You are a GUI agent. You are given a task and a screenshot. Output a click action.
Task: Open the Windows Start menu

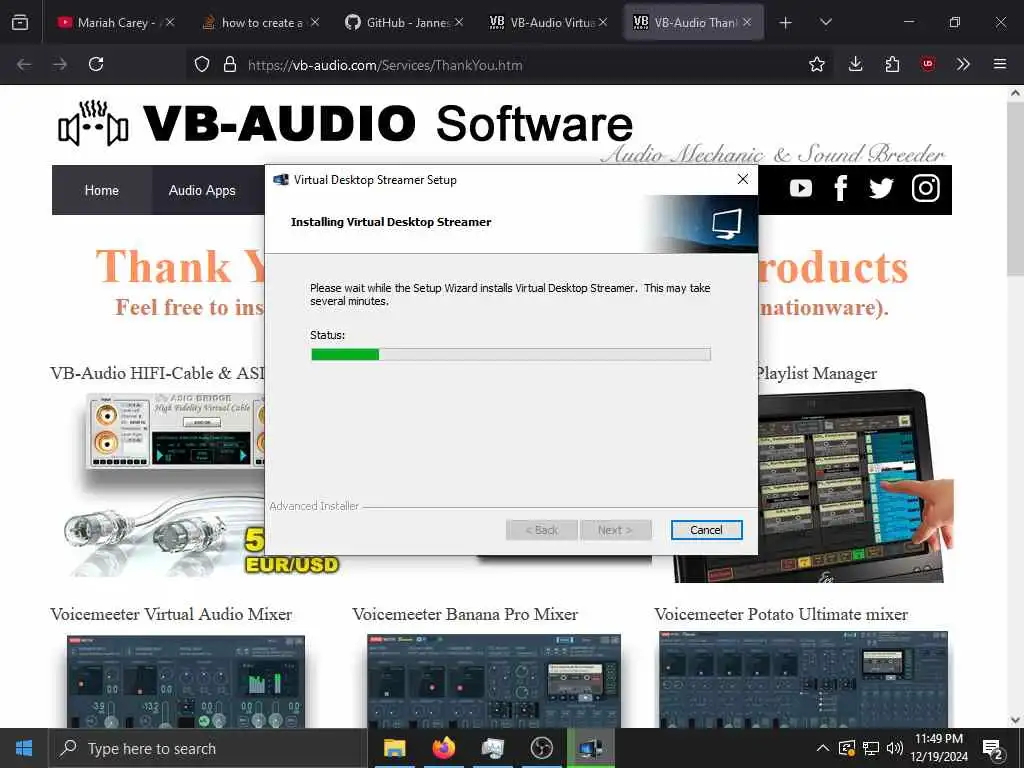pyautogui.click(x=24, y=748)
